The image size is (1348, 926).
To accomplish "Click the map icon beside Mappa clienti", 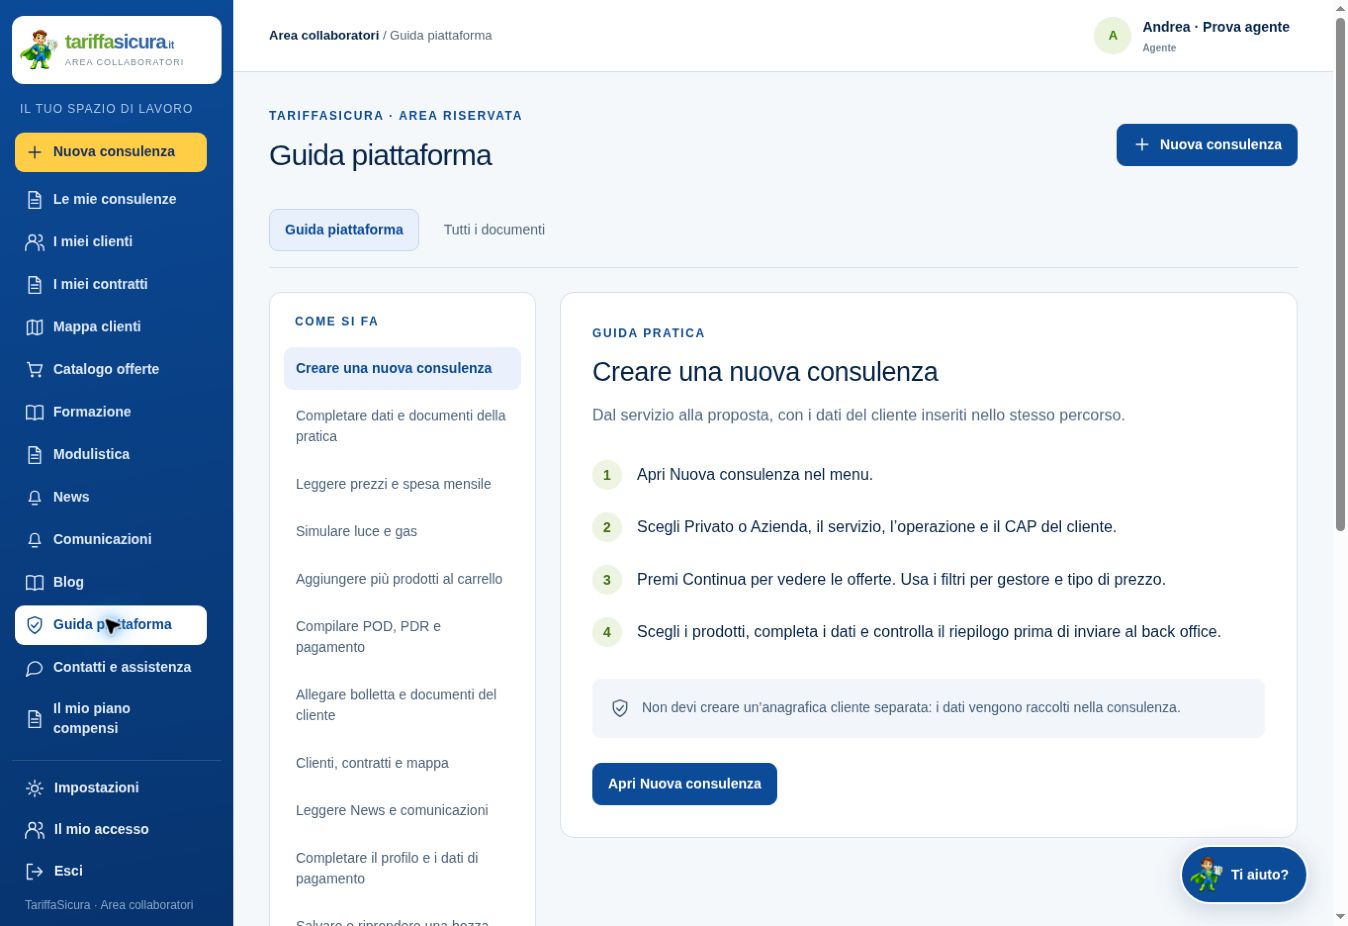I will coord(35,327).
